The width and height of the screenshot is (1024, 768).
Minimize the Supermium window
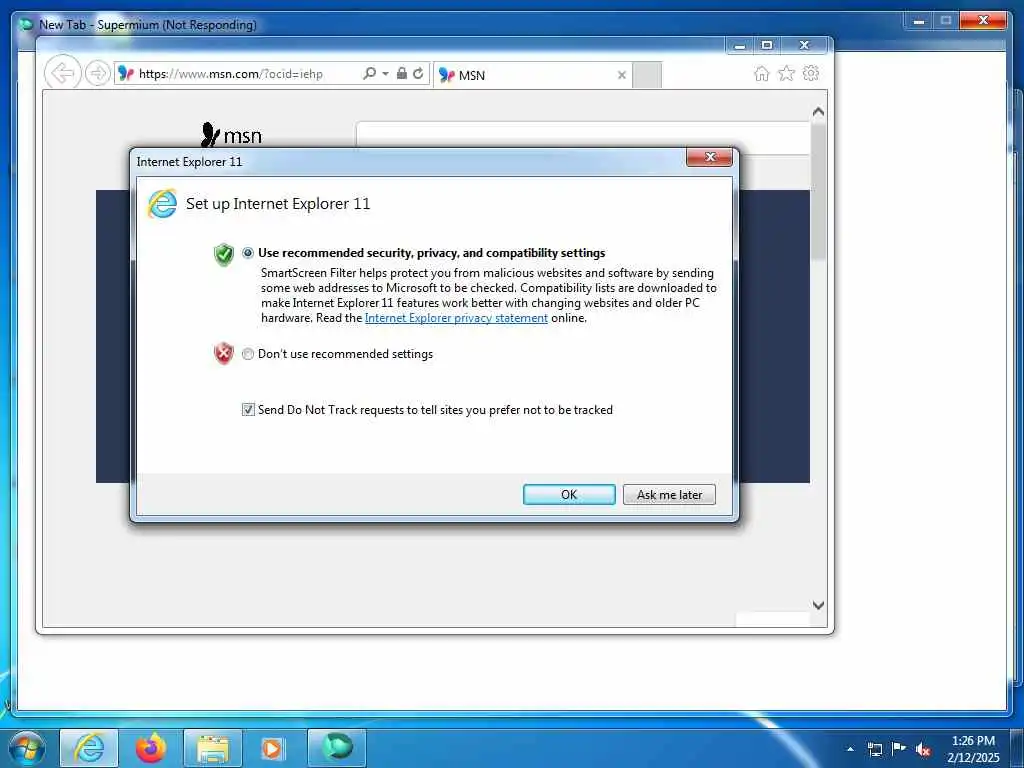pos(919,21)
